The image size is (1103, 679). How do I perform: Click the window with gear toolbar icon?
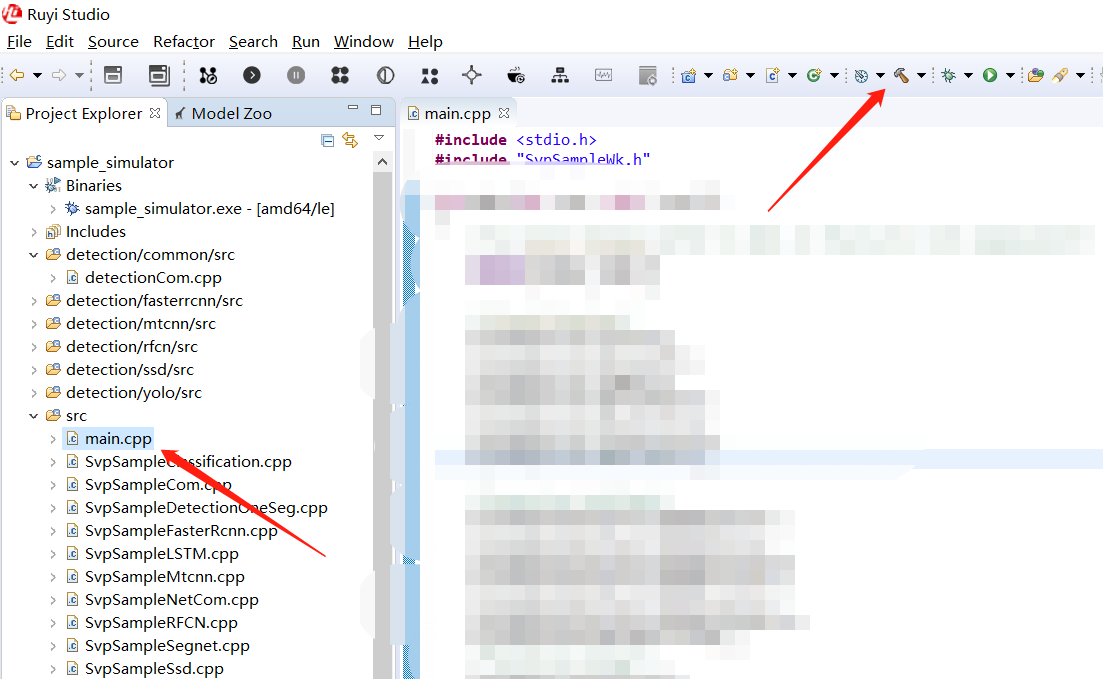click(648, 75)
